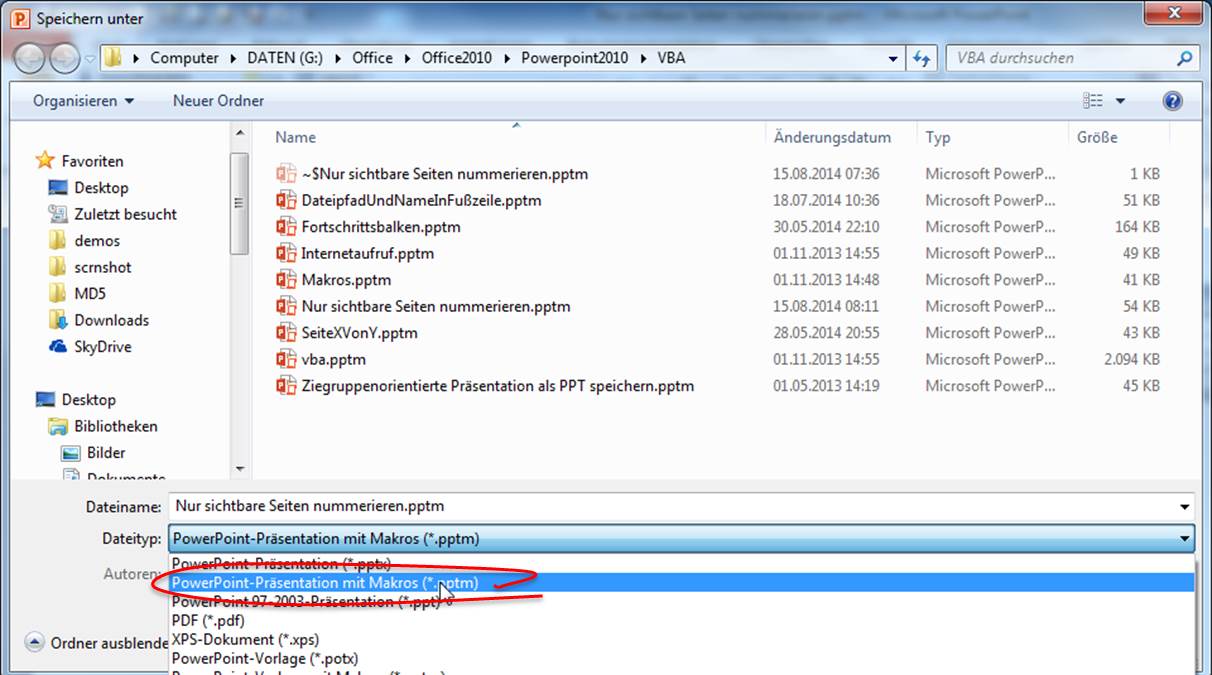This screenshot has height=675, width=1212.
Task: Click the navigation pane scrollbar thumb
Action: coord(239,203)
